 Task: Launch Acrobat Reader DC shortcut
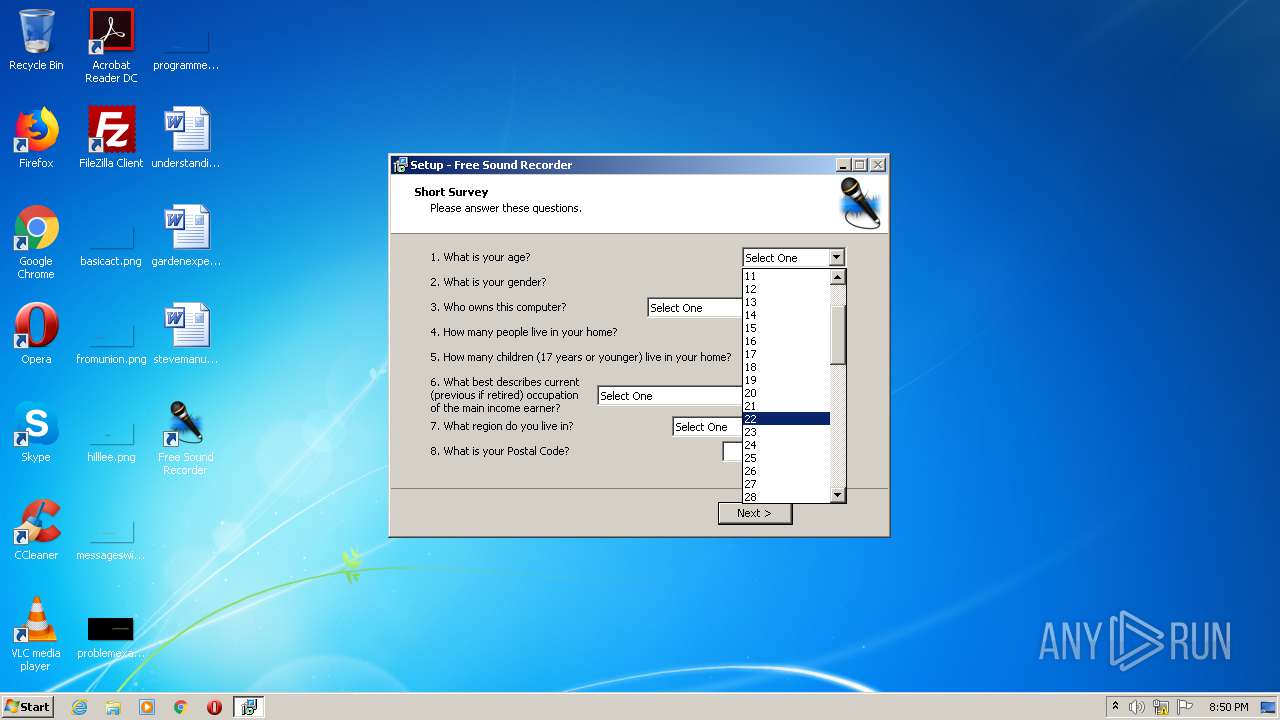[111, 45]
